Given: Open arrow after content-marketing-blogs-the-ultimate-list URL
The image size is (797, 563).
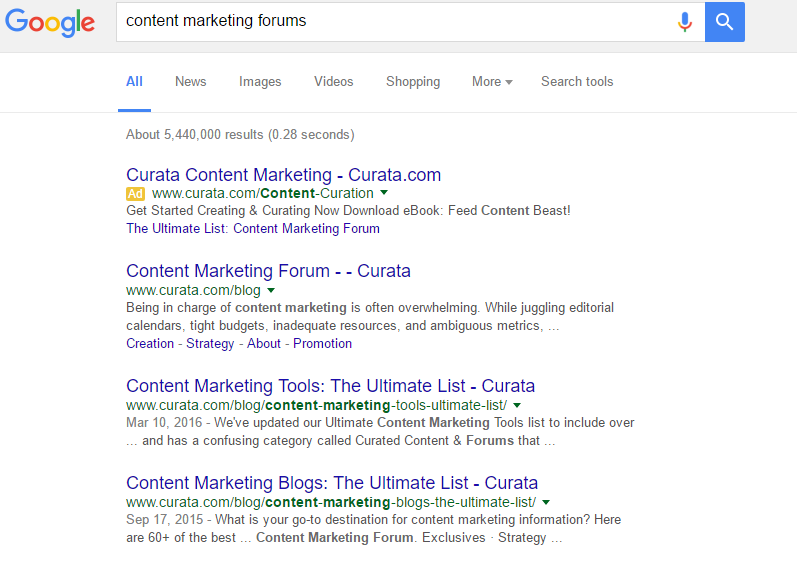Looking at the screenshot, I should coord(546,502).
